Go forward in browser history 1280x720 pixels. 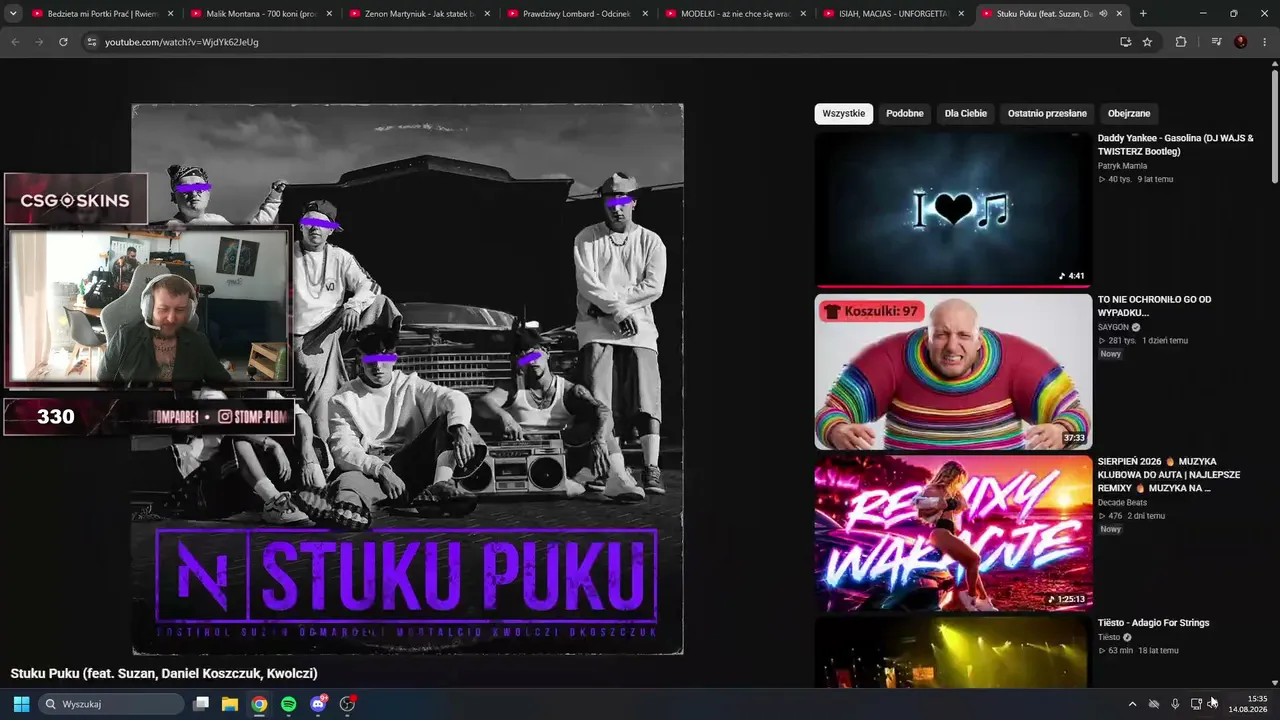pos(39,42)
